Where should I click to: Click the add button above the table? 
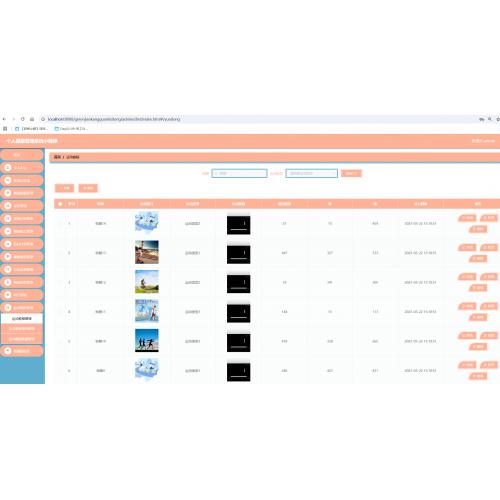64,188
